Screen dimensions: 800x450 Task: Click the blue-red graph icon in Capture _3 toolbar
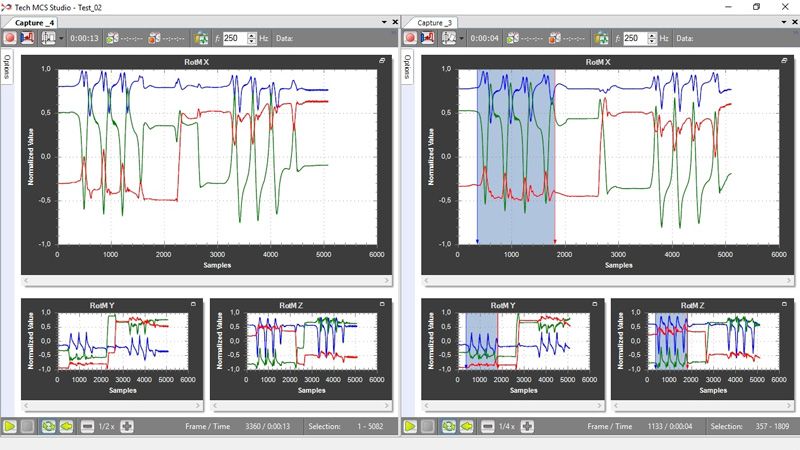(427, 38)
